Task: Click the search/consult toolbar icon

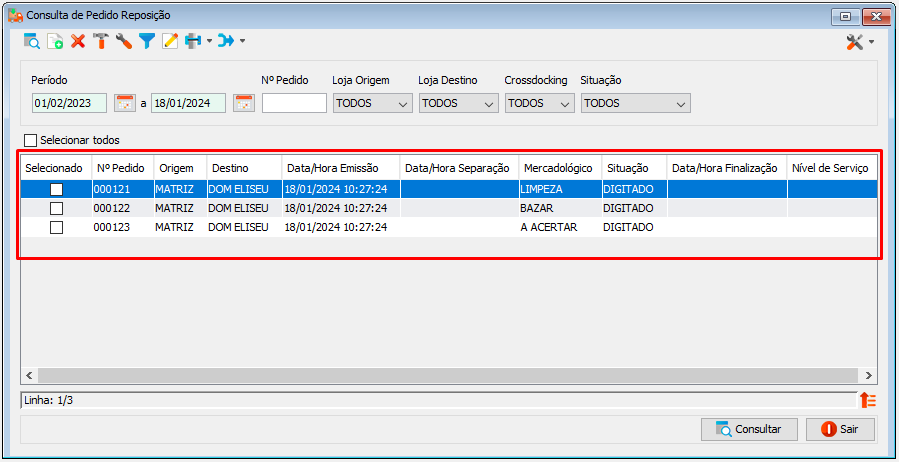Action: pos(32,41)
